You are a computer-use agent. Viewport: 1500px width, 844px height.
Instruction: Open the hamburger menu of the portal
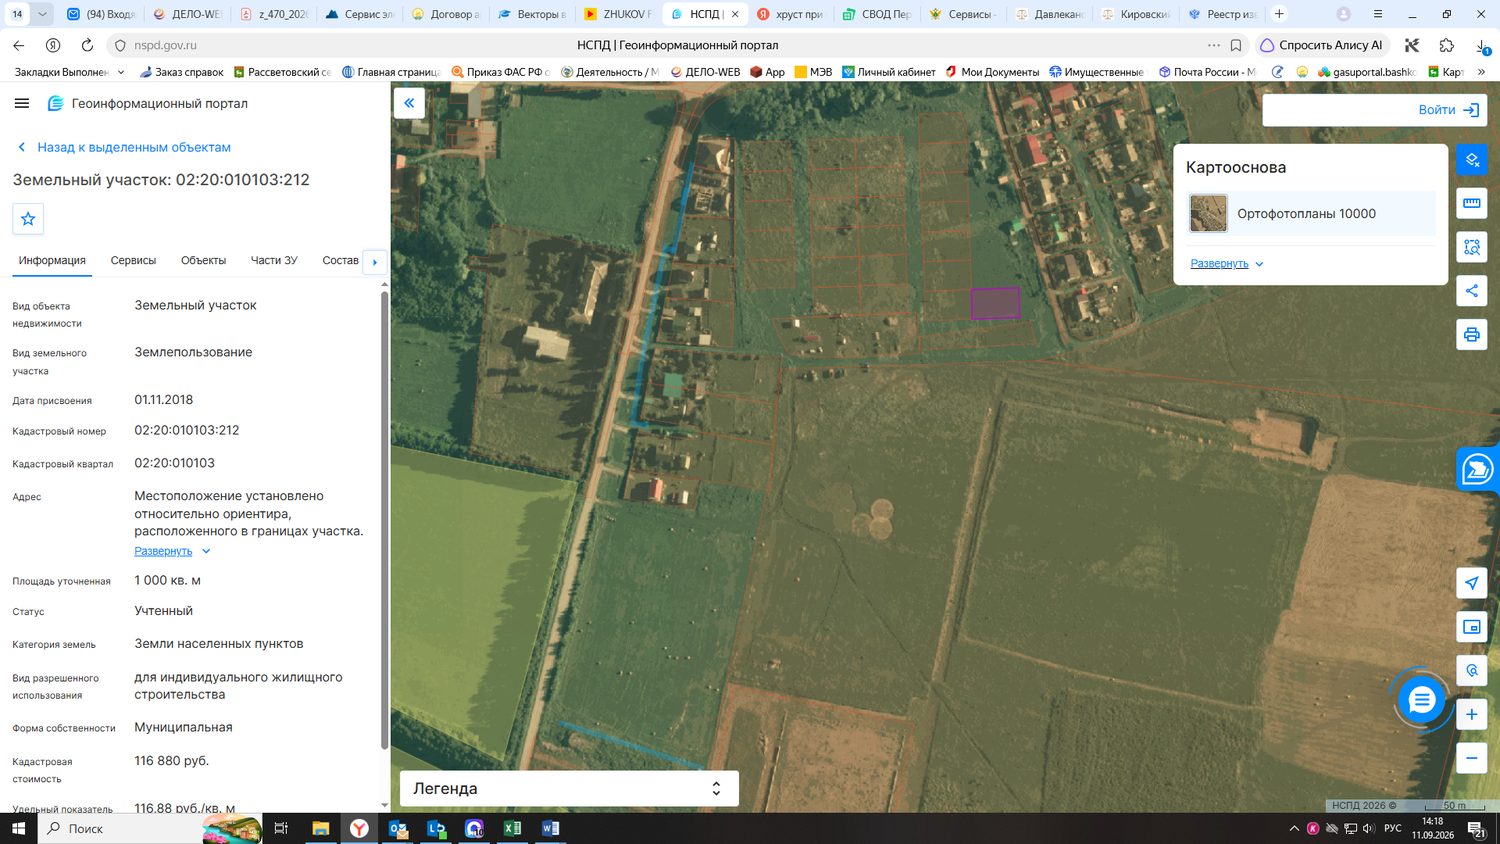tap(22, 103)
